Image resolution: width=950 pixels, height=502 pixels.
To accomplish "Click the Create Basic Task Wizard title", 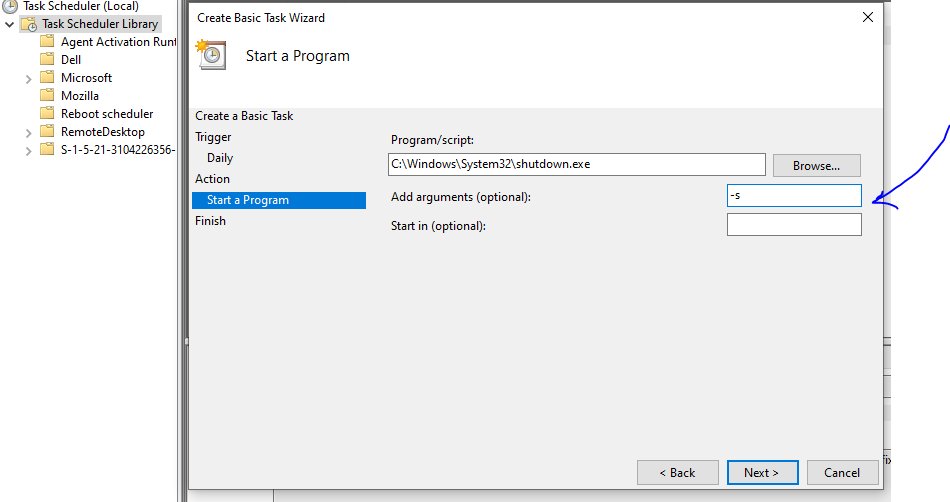I will click(261, 18).
